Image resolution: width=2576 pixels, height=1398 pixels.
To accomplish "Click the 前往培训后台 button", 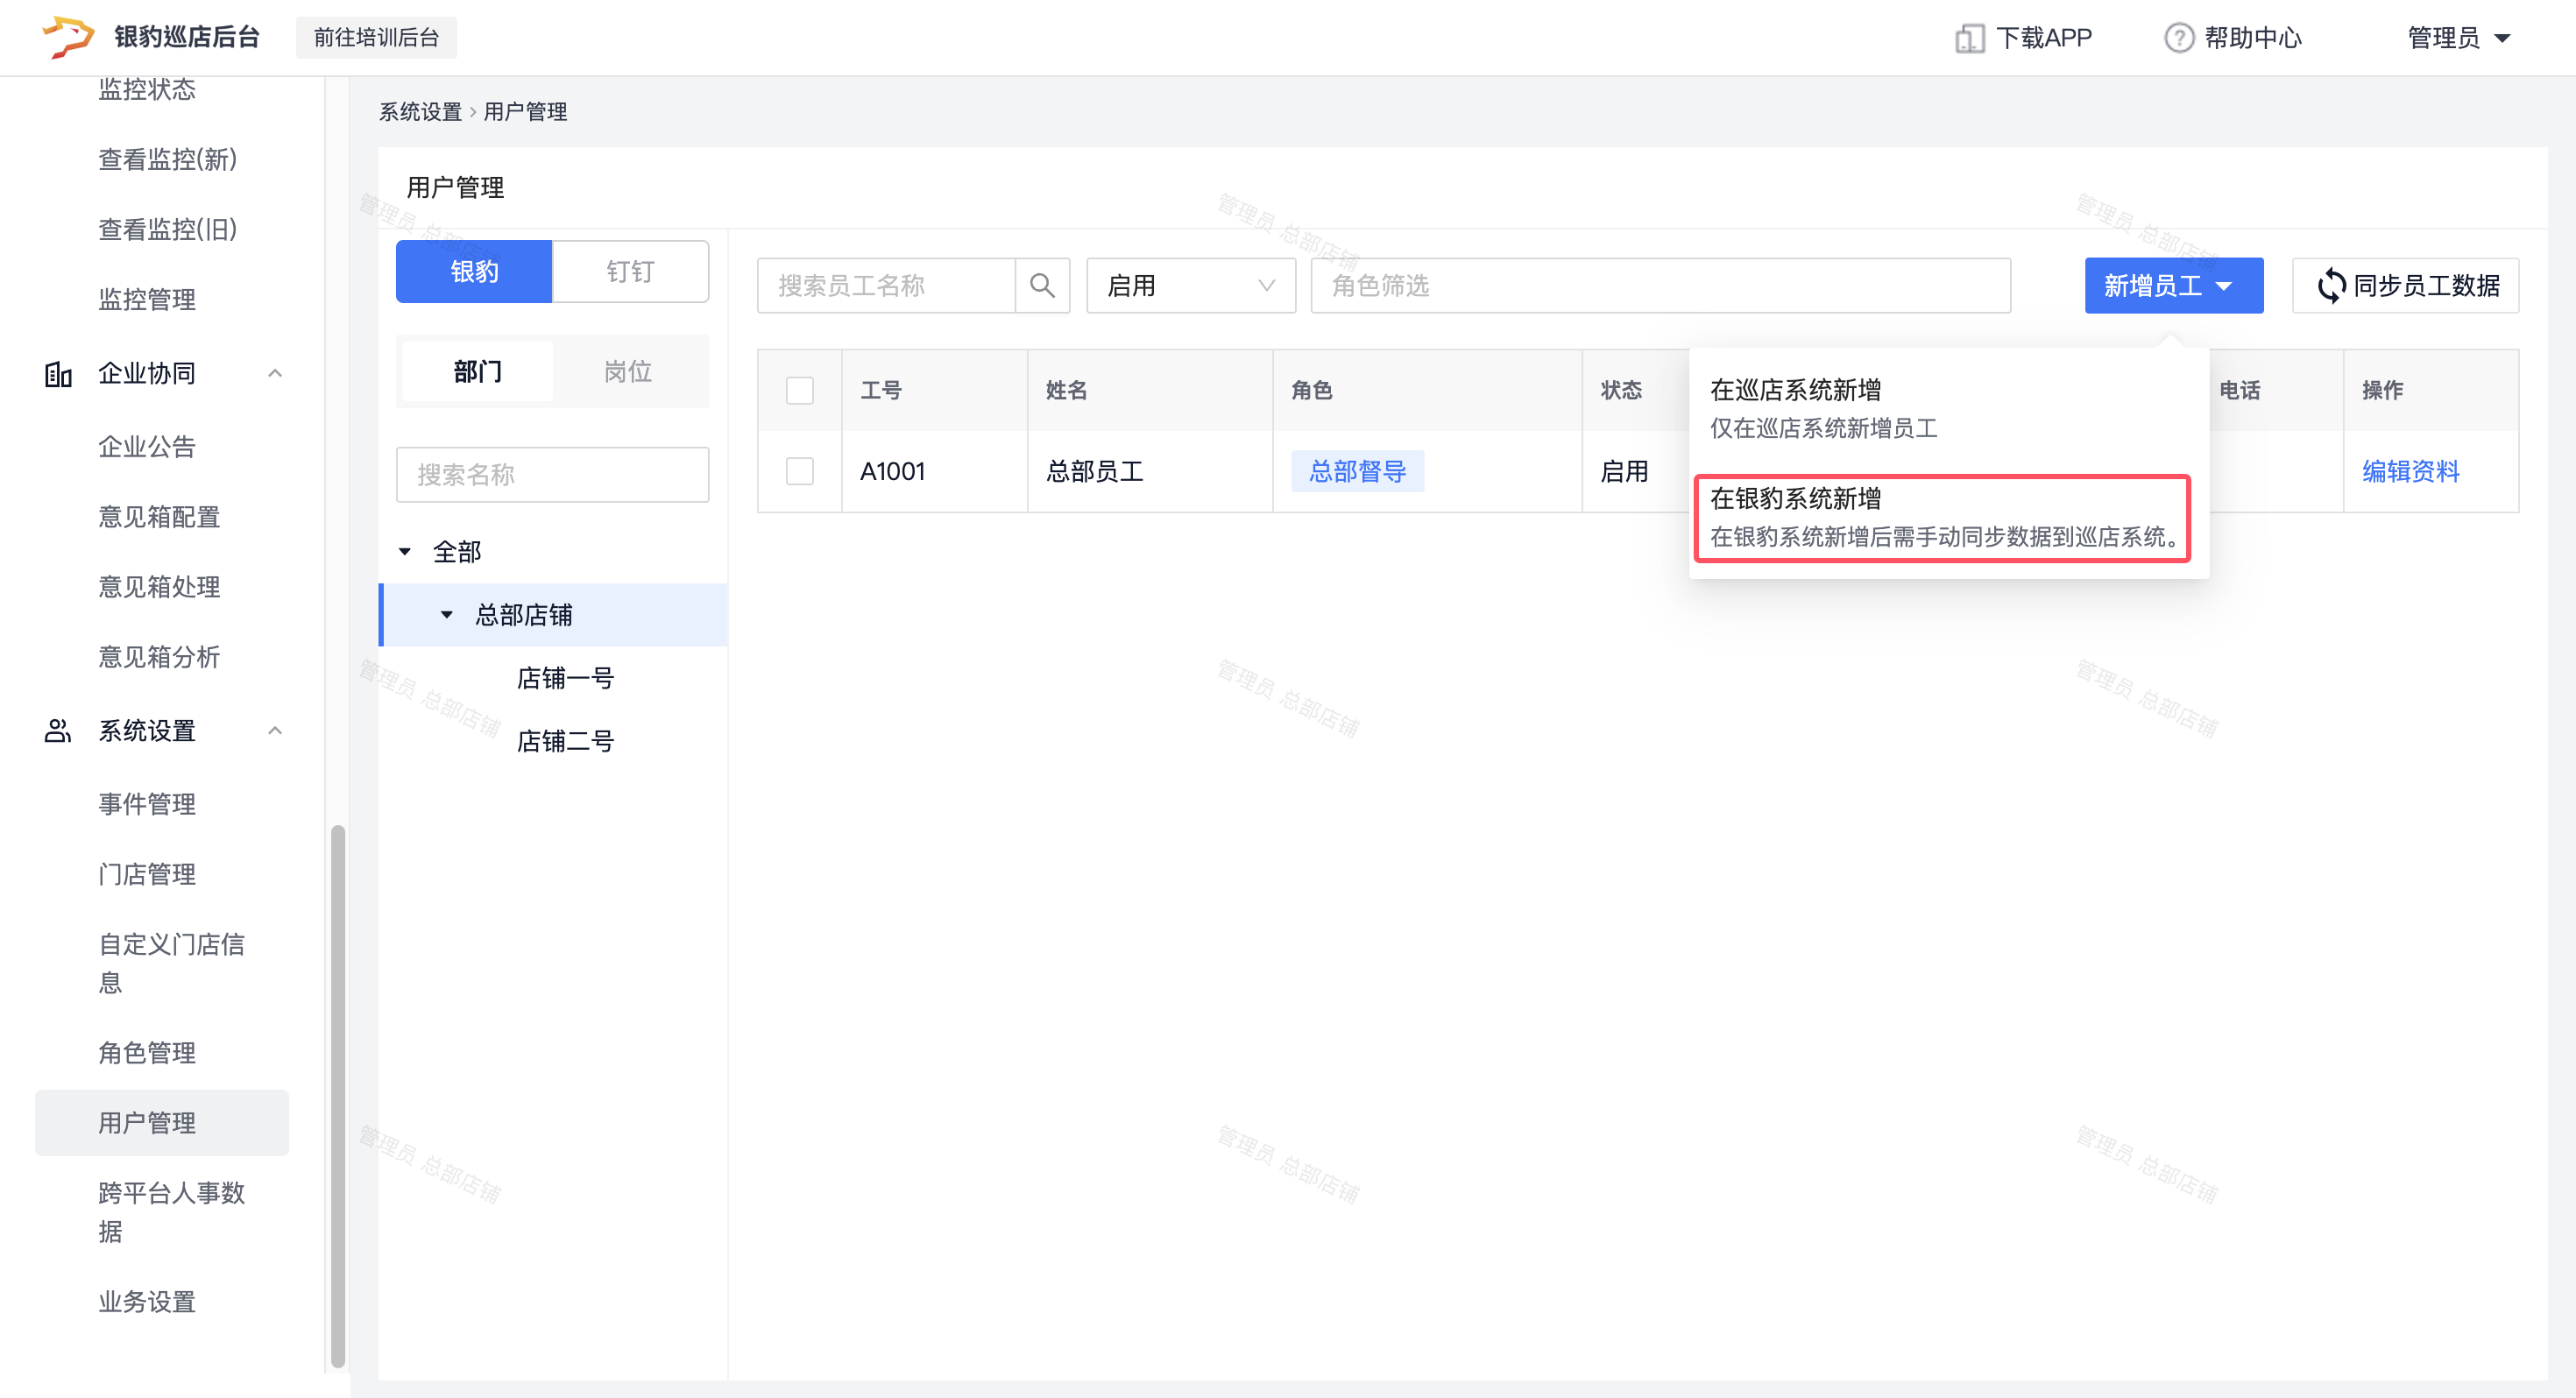I will point(376,38).
